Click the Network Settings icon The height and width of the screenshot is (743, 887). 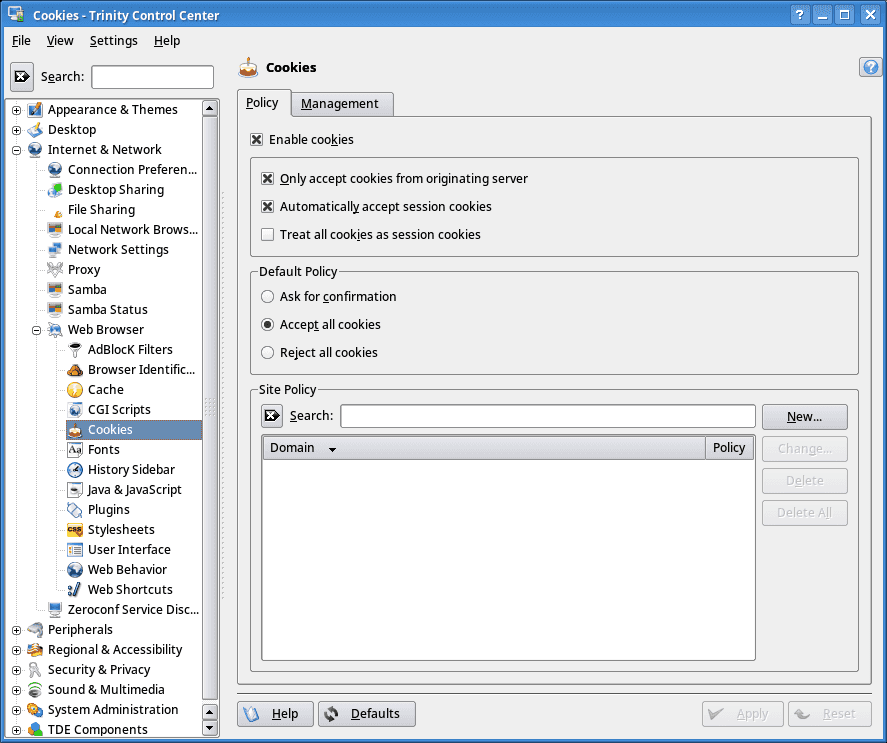point(55,250)
